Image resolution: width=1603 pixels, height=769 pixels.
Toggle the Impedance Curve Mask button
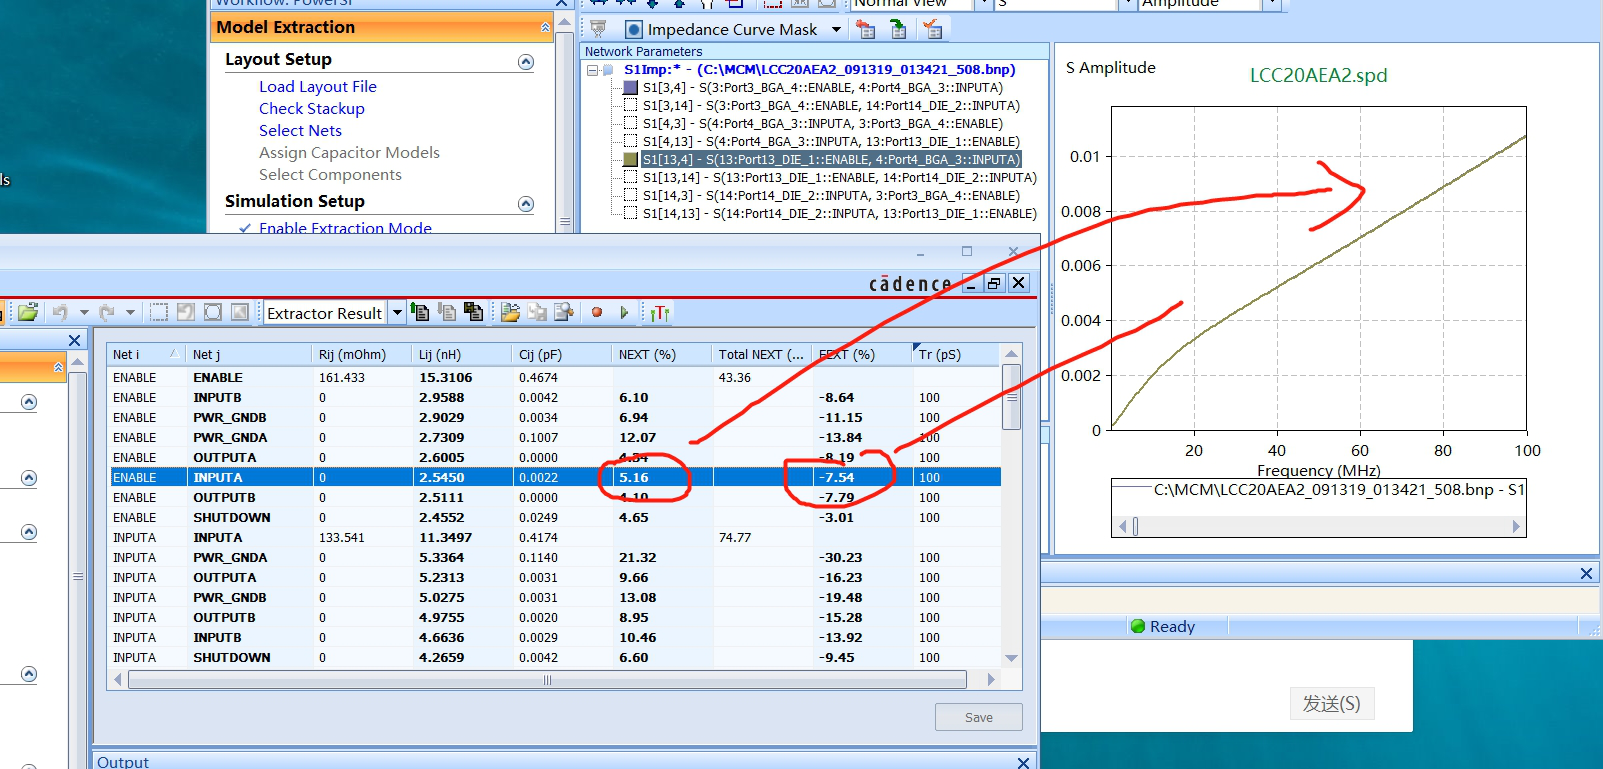722,29
